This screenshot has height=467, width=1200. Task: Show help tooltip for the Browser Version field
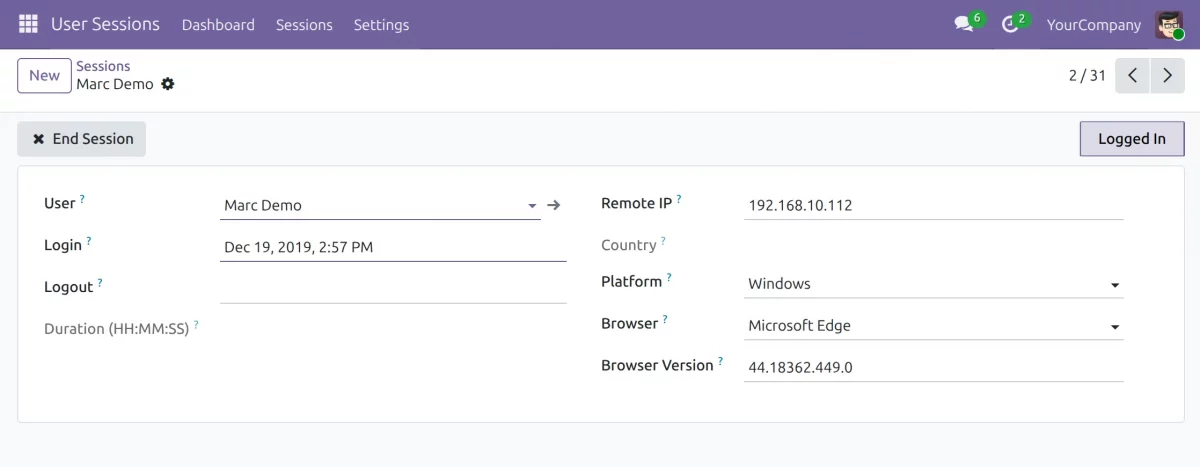coord(720,361)
